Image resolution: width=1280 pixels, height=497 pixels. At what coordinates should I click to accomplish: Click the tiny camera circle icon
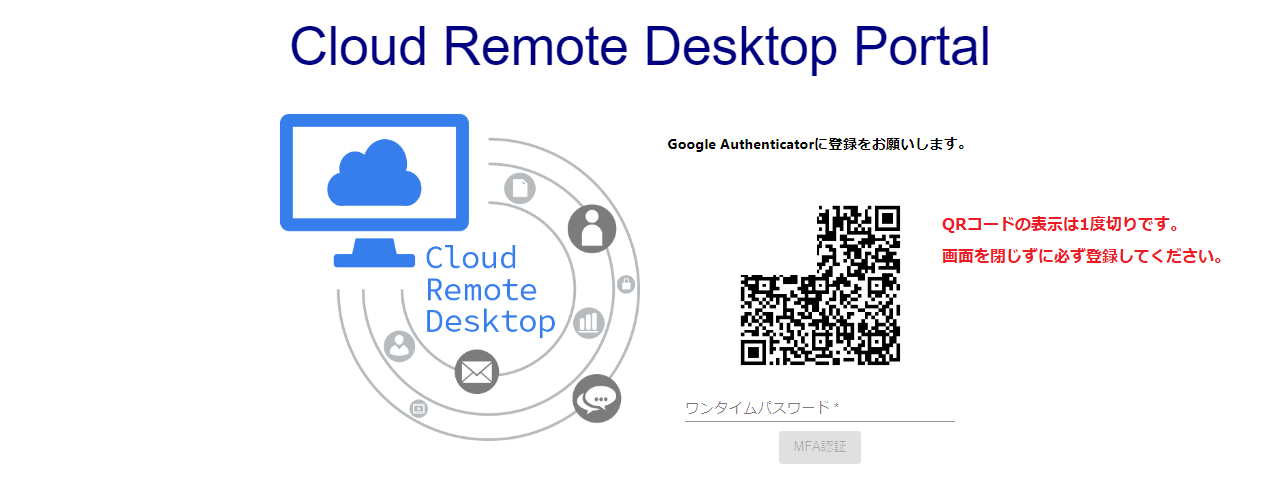(x=419, y=408)
